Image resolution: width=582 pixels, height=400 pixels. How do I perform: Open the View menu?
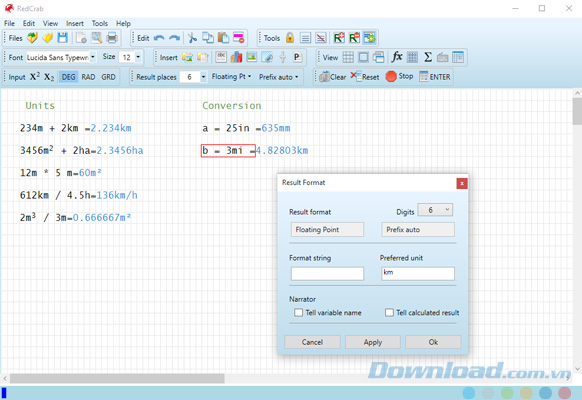coord(50,23)
